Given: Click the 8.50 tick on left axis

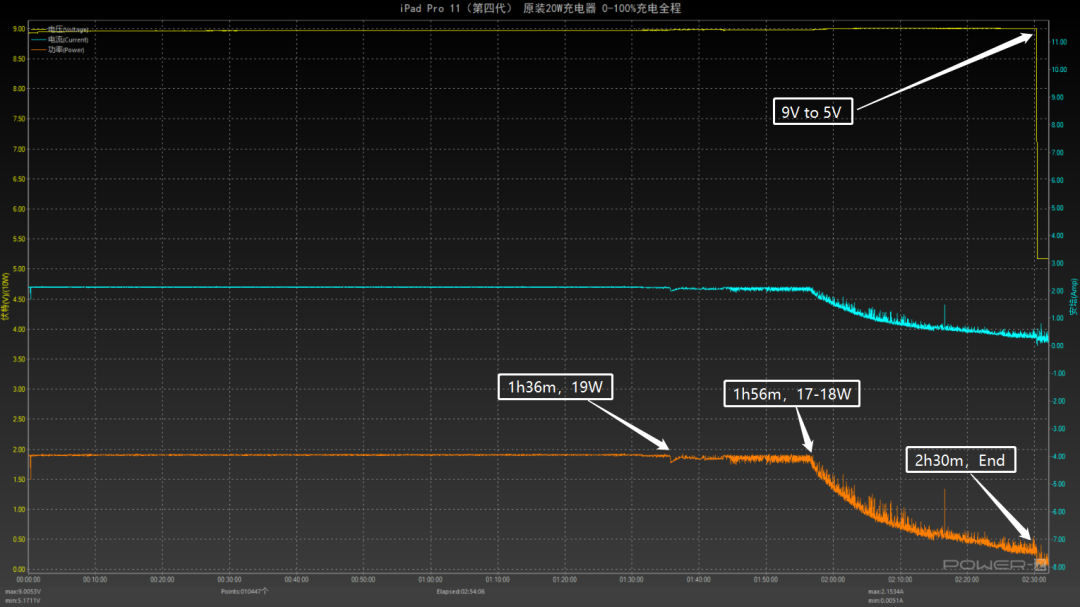Looking at the screenshot, I should [x=19, y=59].
